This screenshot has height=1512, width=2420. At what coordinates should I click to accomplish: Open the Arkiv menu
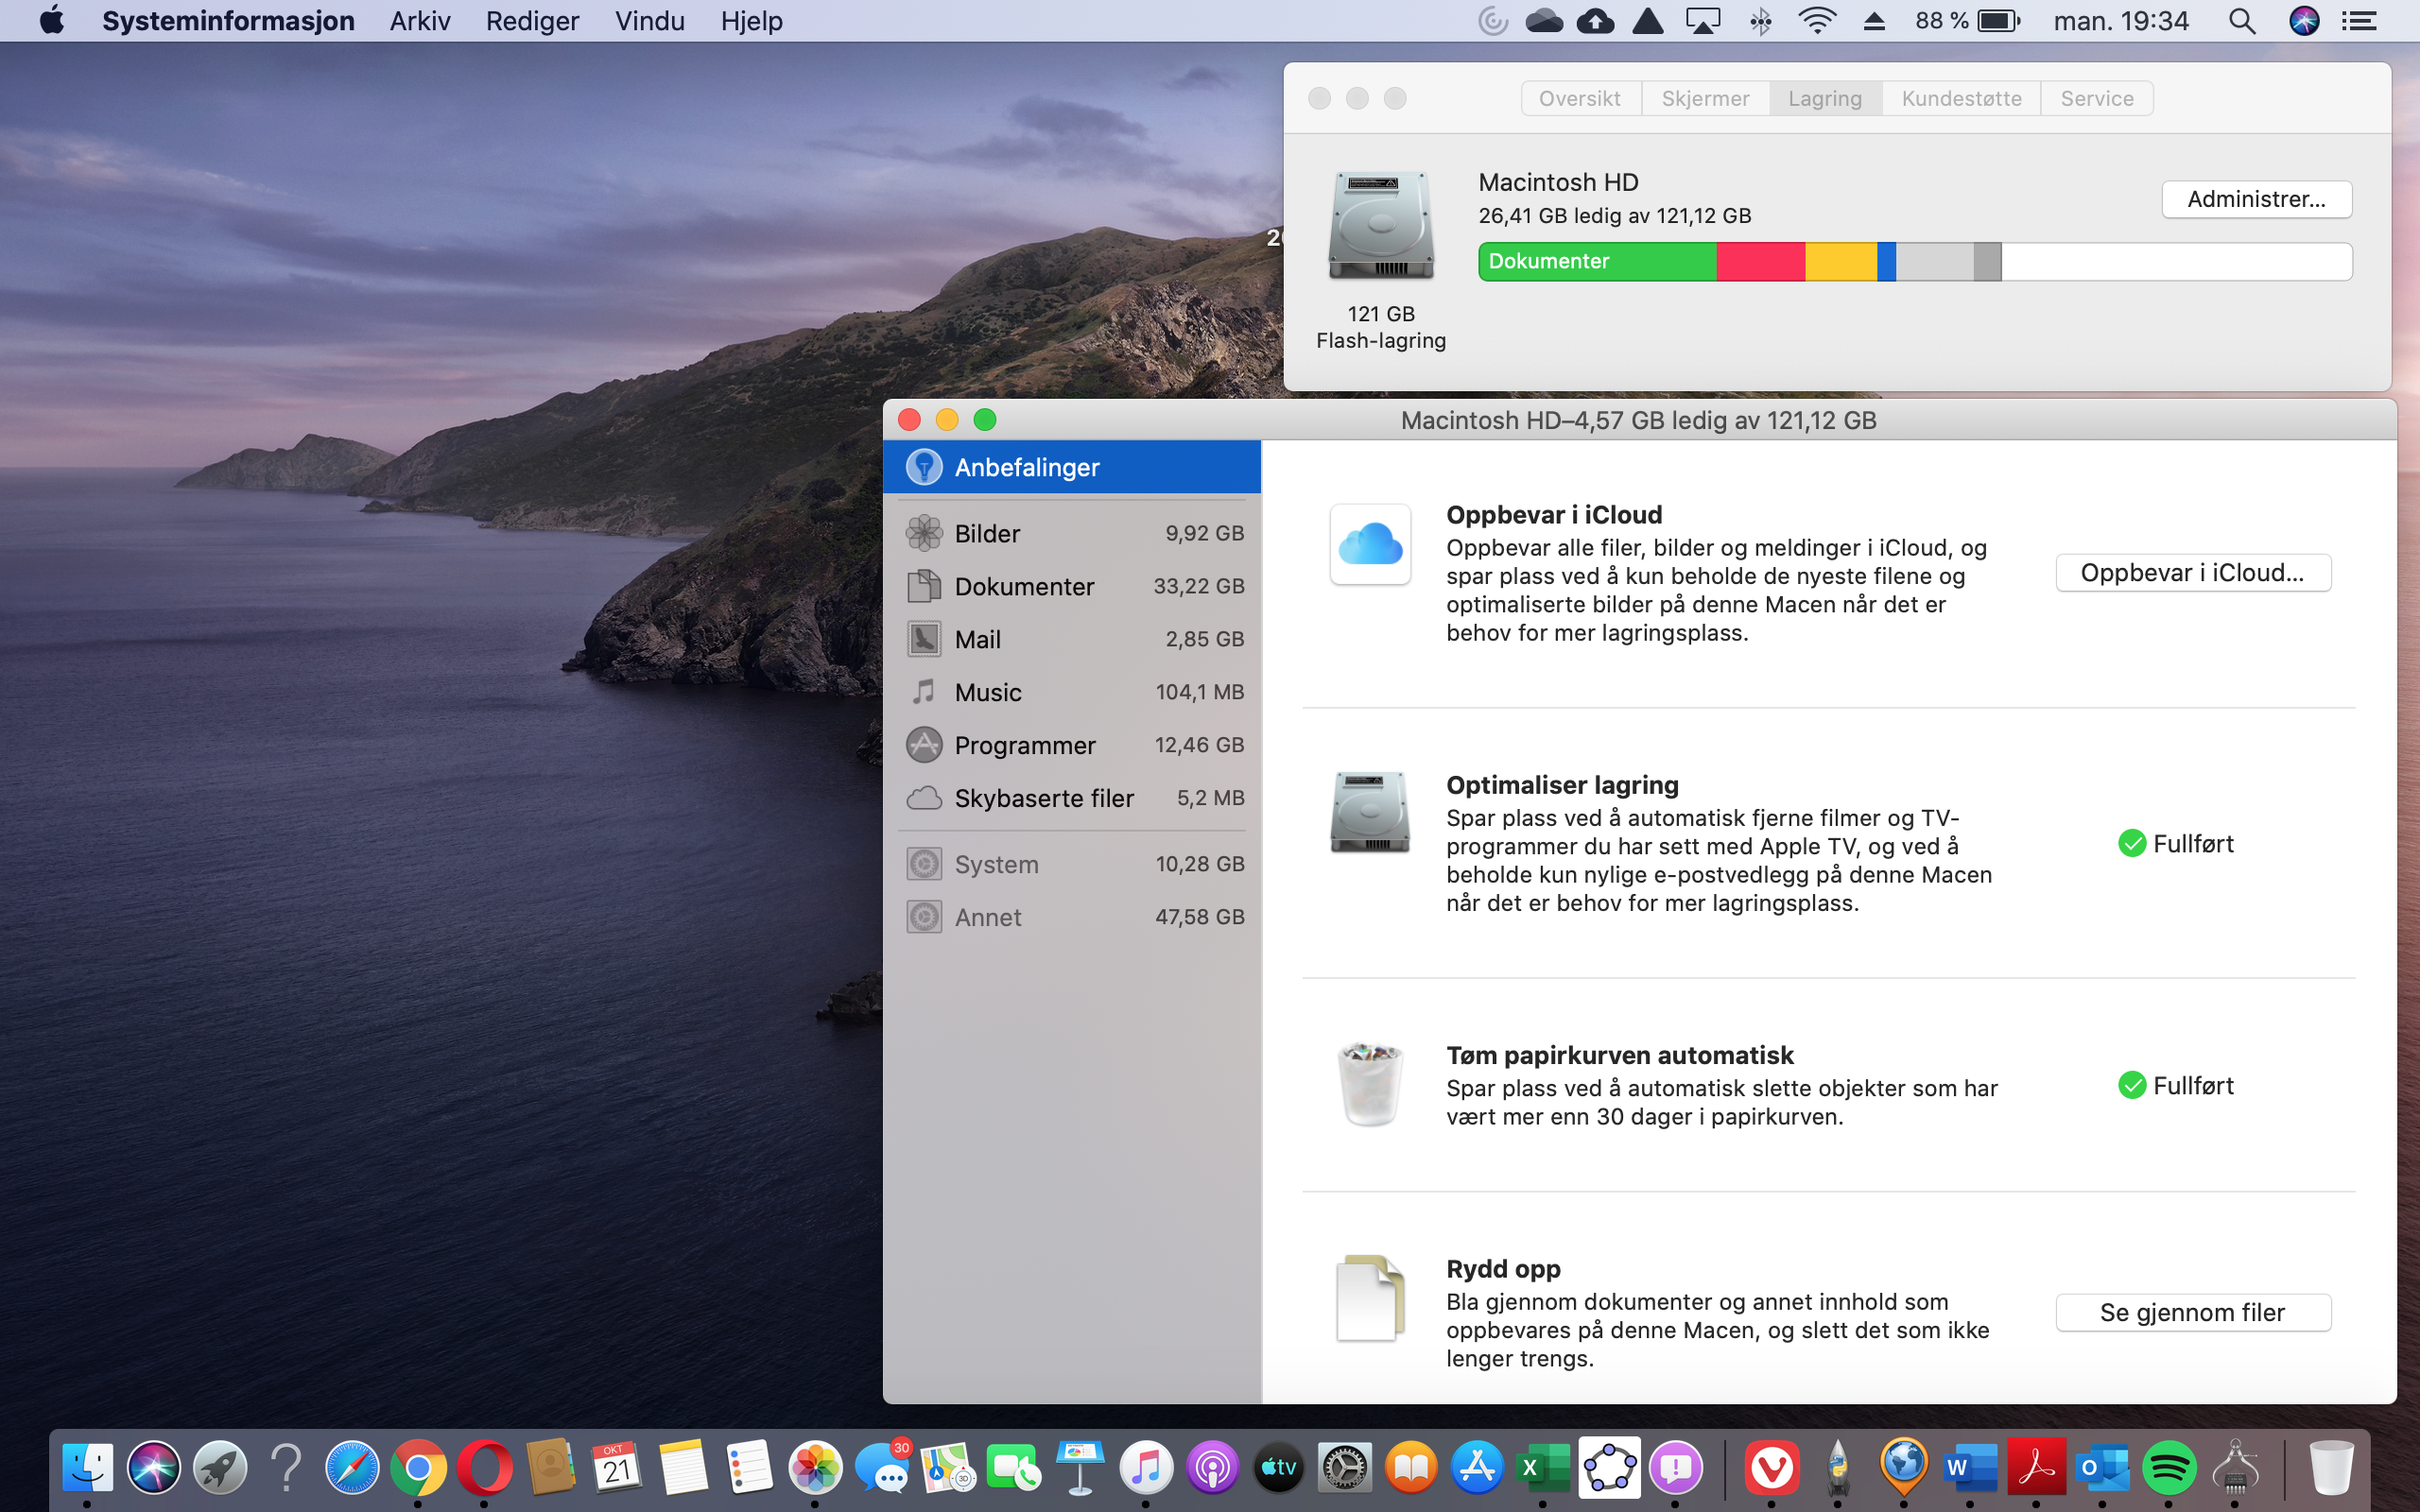420,21
